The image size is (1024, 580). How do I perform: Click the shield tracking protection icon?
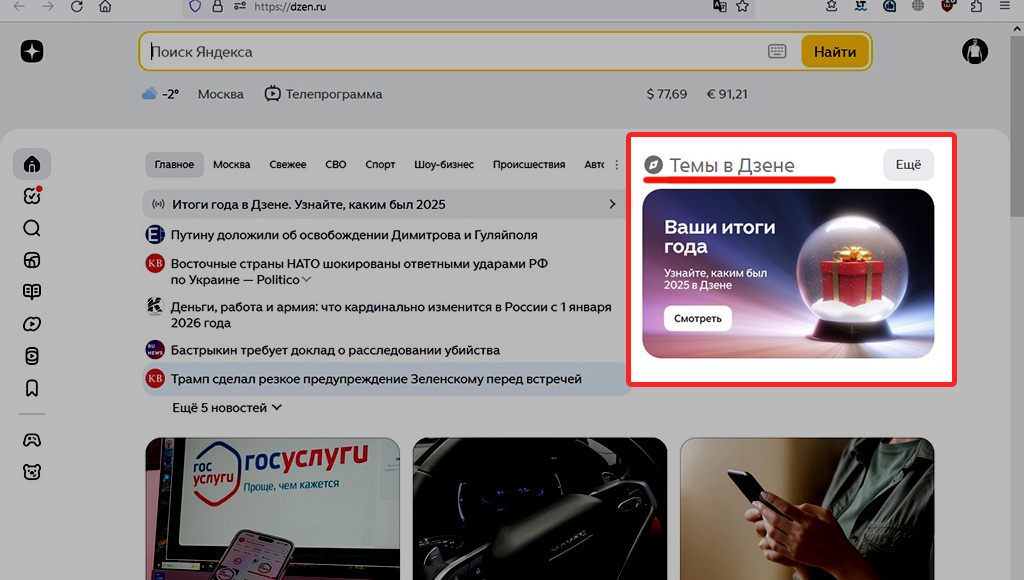(x=195, y=7)
